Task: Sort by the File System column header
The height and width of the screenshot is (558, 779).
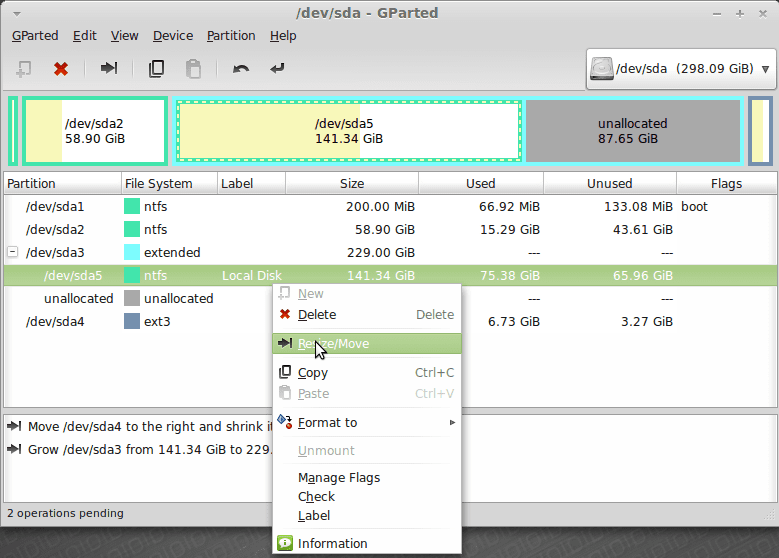Action: tap(169, 183)
